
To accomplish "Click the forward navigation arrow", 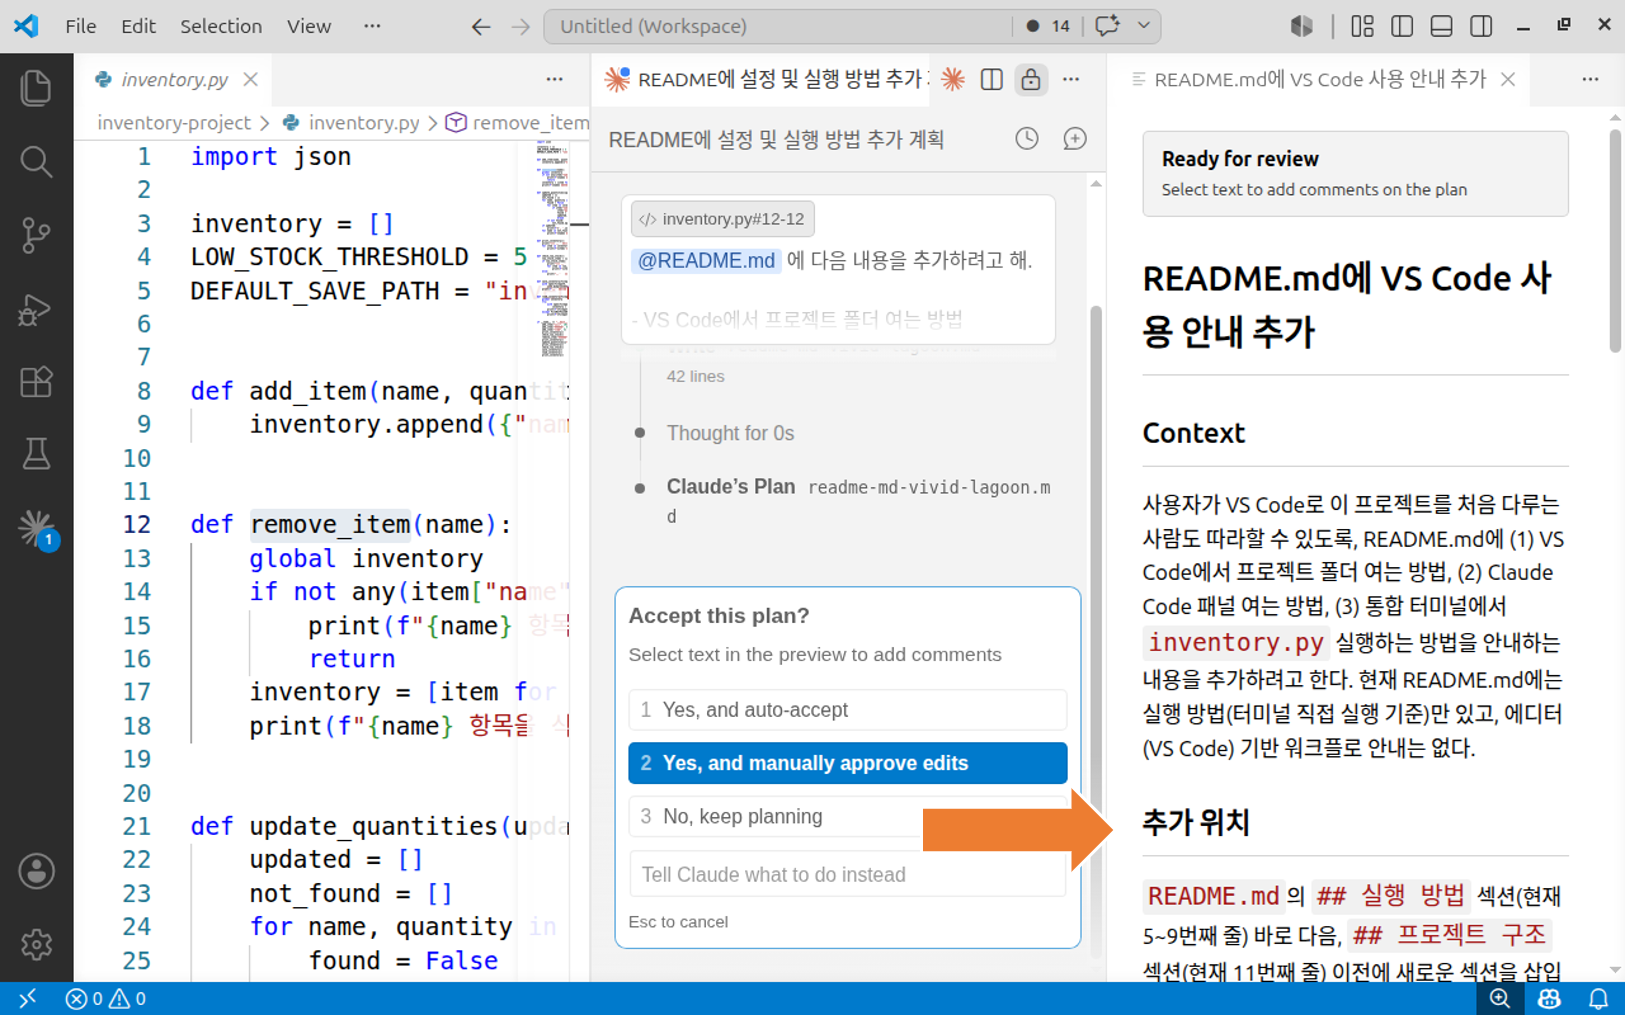I will pos(520,27).
